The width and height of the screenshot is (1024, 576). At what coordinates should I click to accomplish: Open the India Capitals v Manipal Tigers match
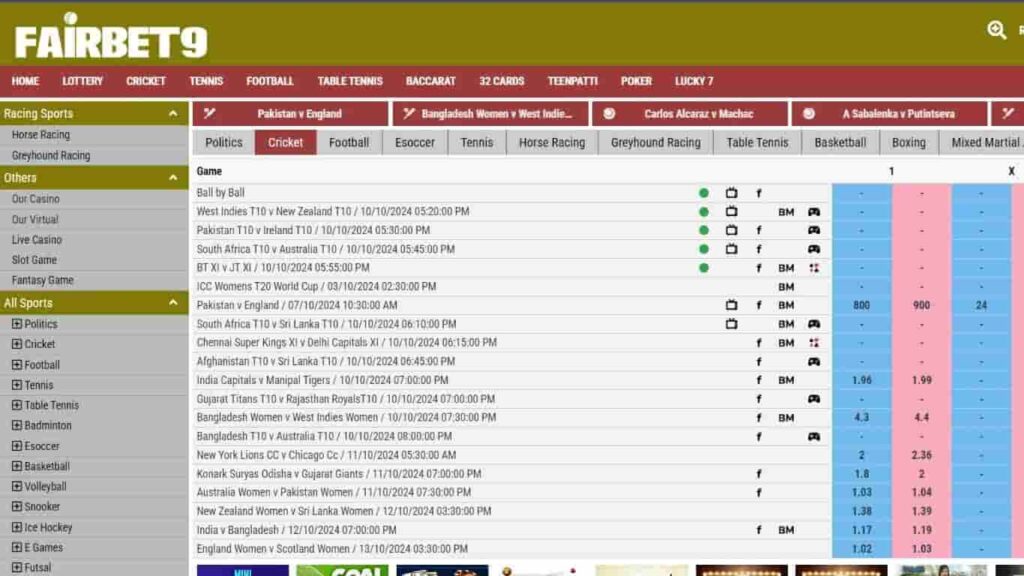322,380
